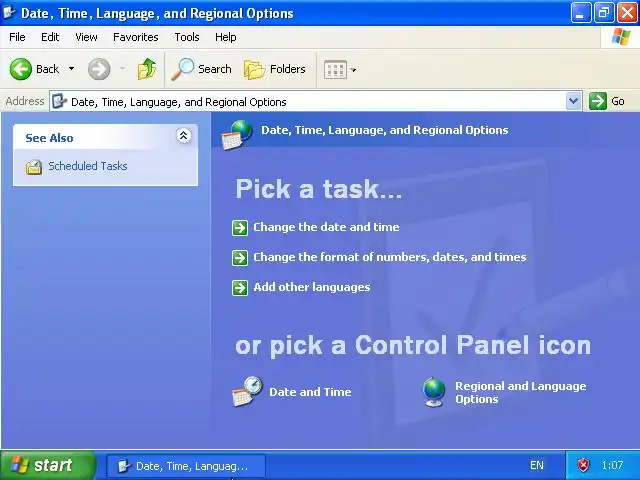
Task: Click Change the date and time
Action: click(x=326, y=227)
